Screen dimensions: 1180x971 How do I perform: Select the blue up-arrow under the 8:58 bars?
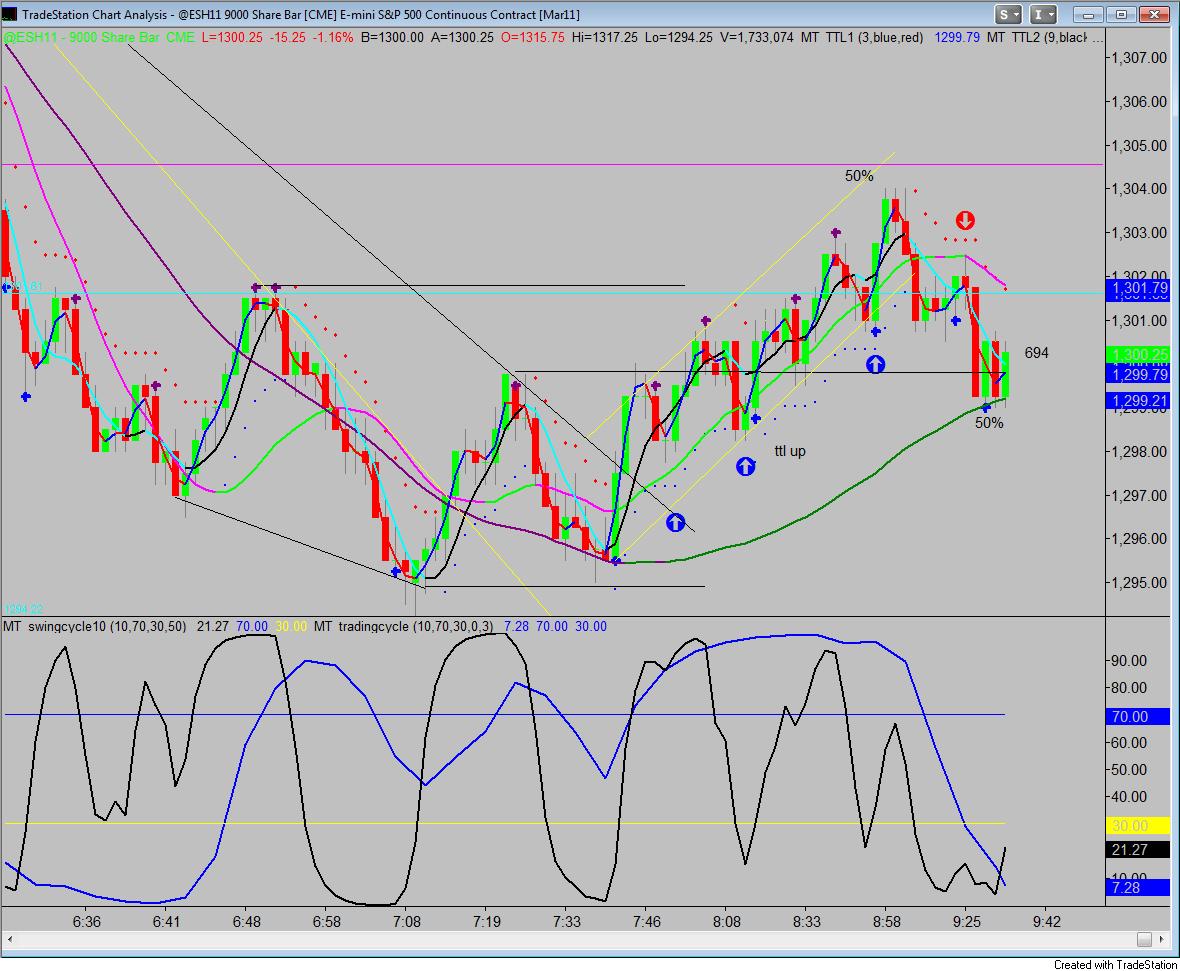point(875,364)
